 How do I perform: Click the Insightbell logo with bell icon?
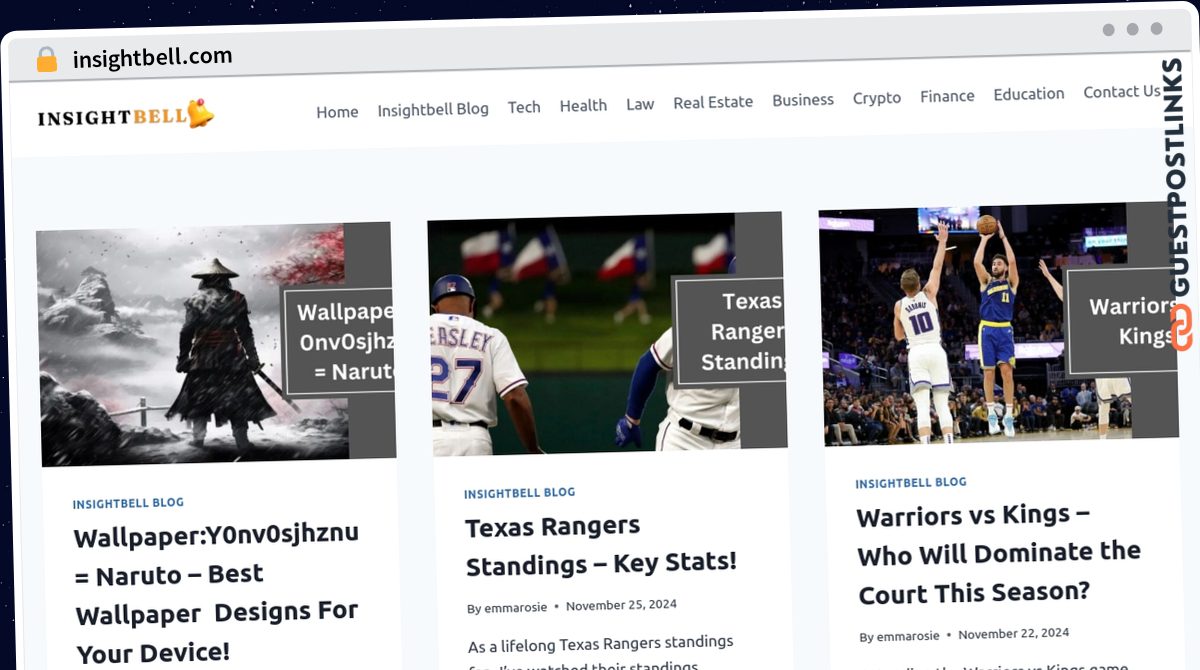(126, 116)
